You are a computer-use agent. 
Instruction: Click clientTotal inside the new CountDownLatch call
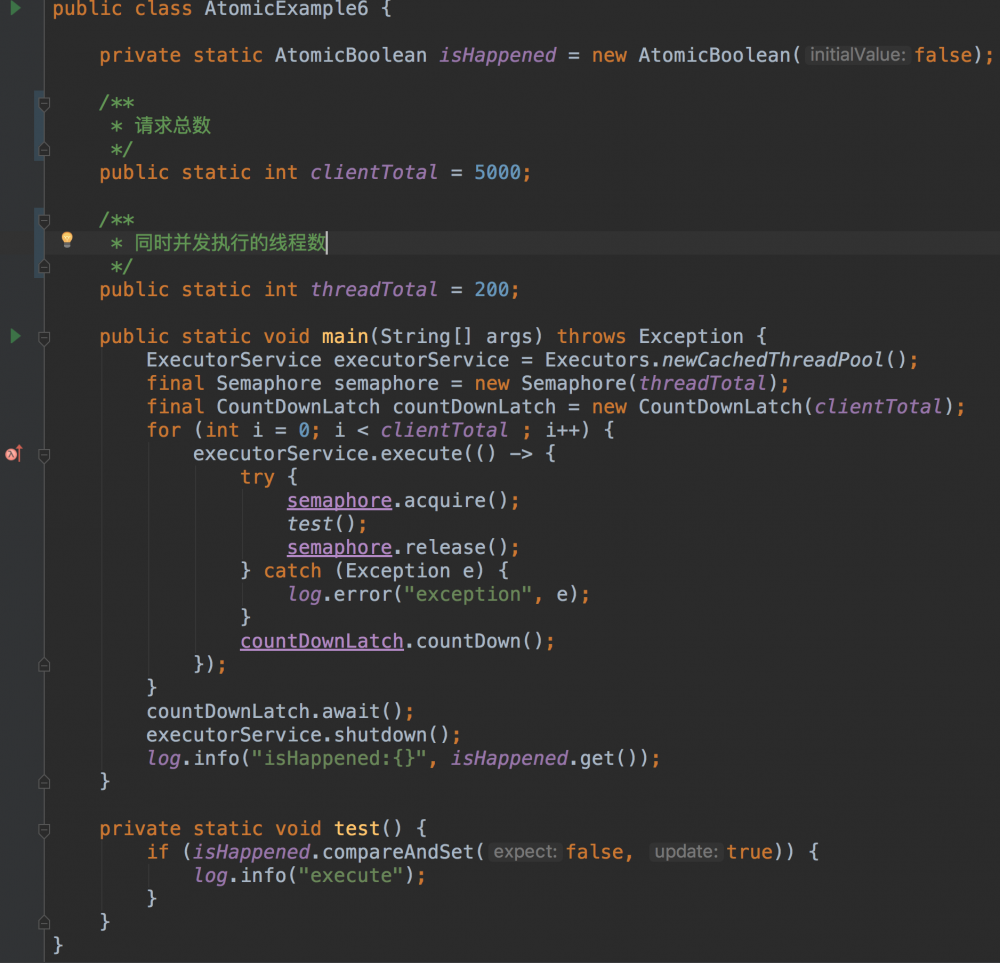[878, 407]
